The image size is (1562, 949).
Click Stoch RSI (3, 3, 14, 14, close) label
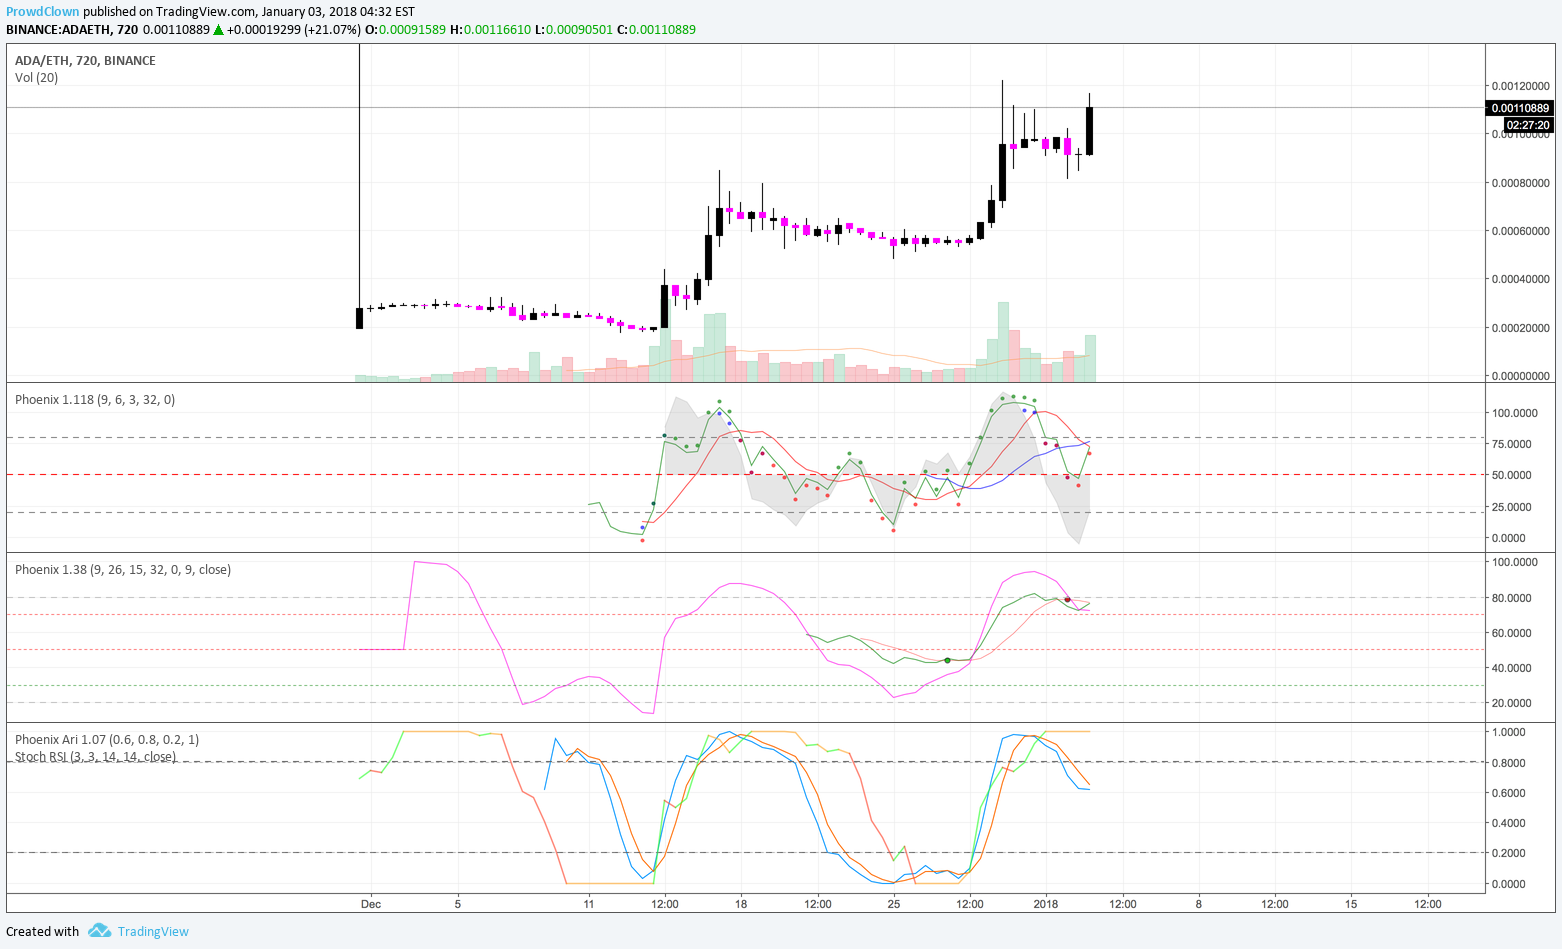coord(95,756)
